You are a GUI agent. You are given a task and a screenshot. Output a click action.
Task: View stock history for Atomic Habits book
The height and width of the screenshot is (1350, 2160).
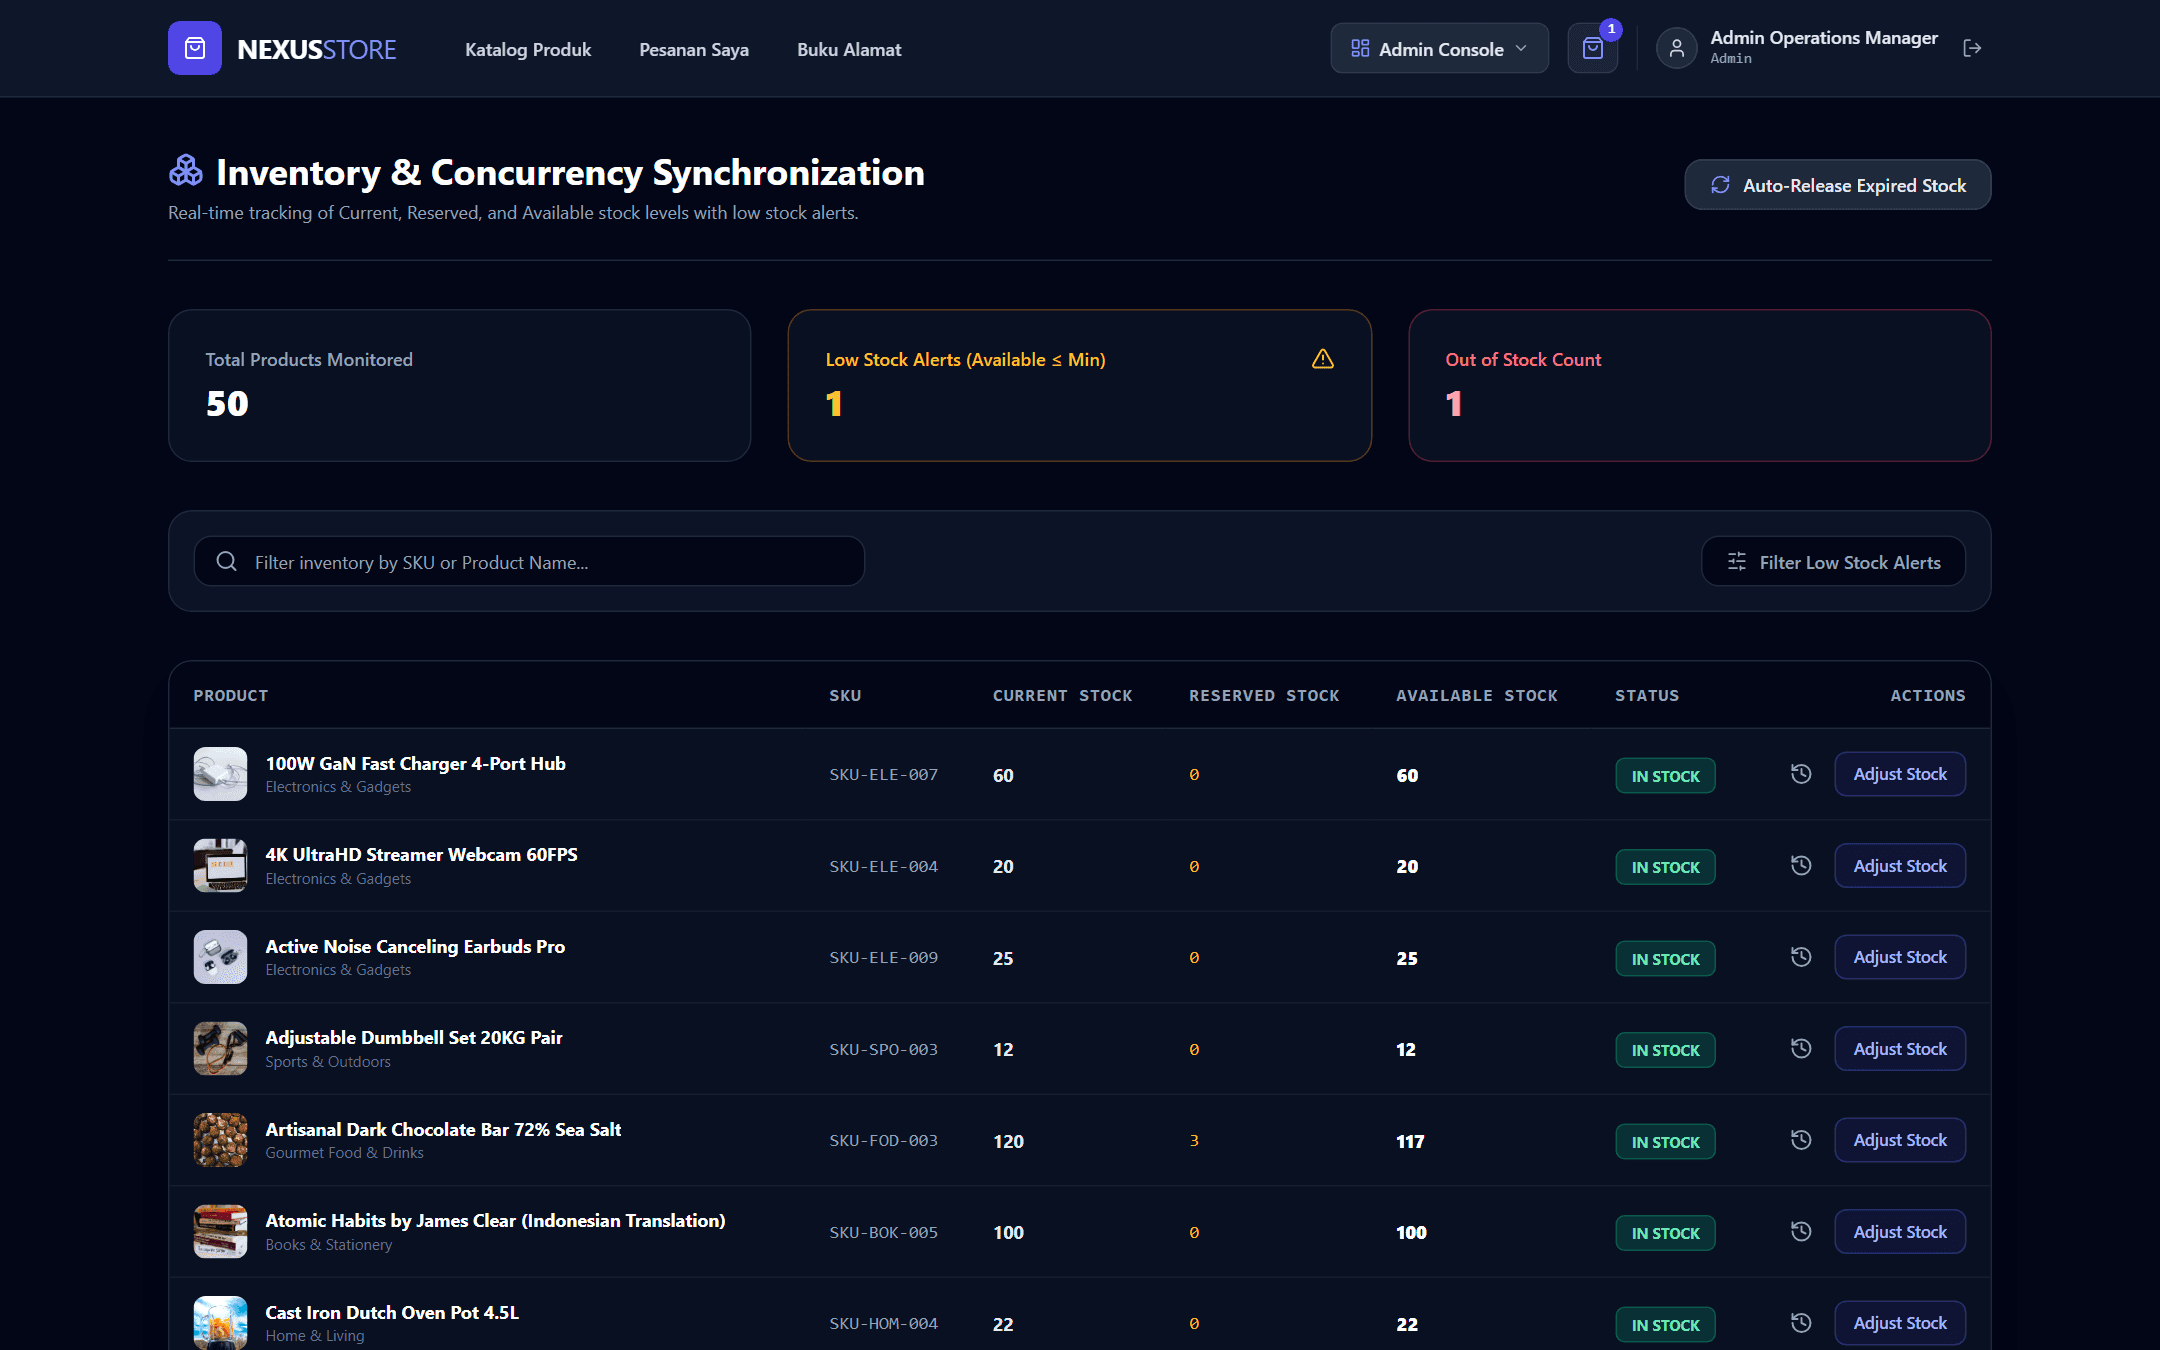click(1801, 1232)
